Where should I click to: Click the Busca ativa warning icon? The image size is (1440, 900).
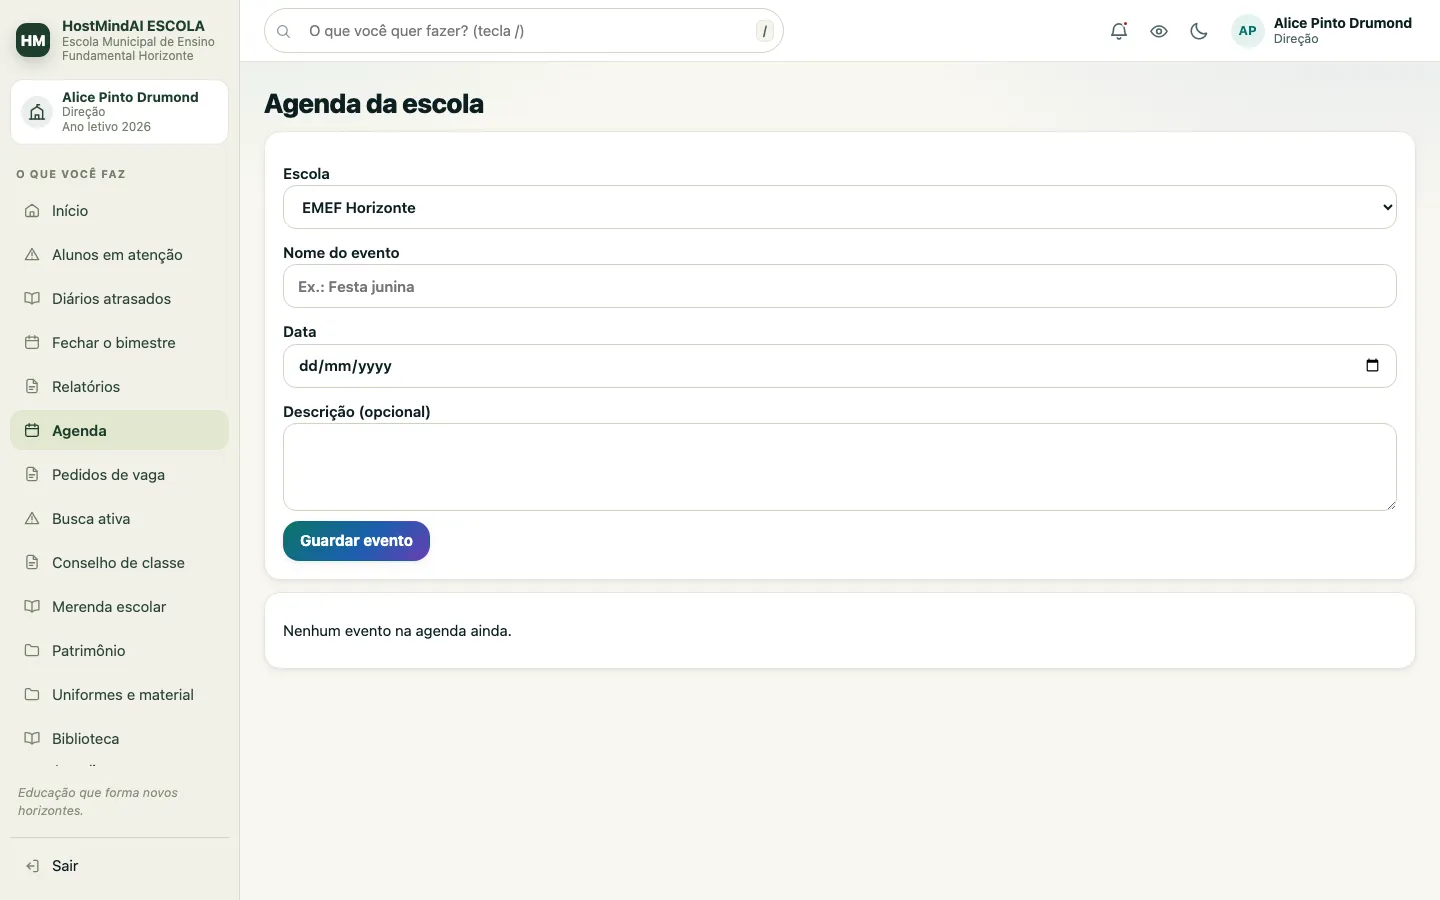(x=32, y=519)
